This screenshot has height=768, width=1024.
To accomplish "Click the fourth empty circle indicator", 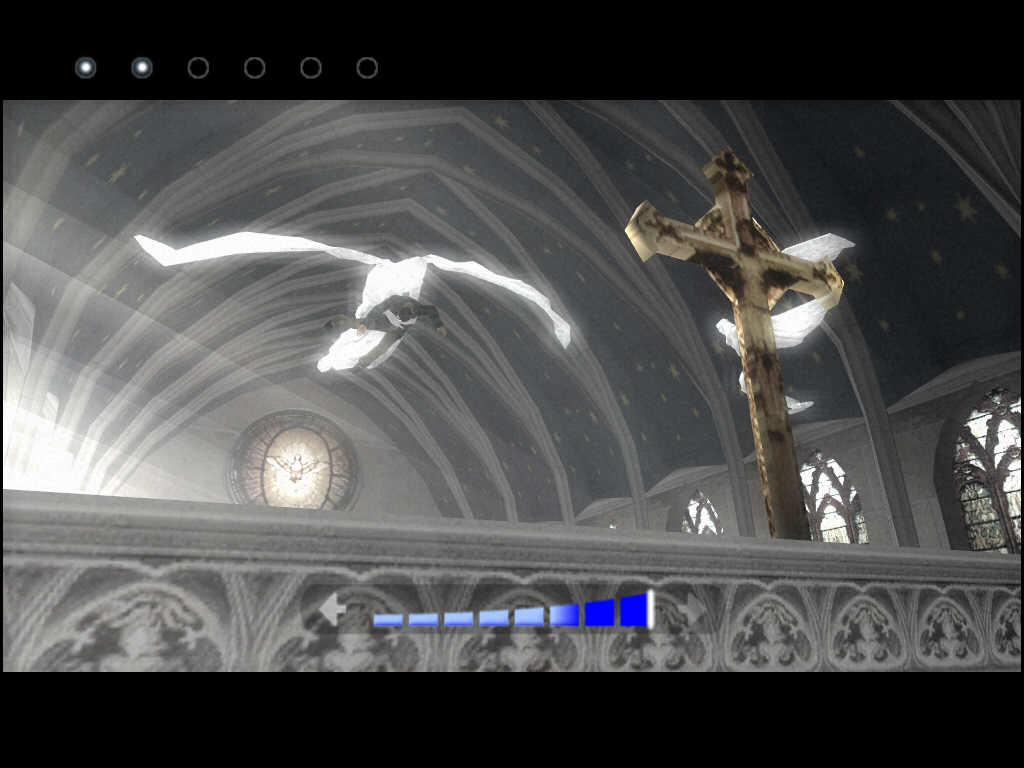I will 255,68.
